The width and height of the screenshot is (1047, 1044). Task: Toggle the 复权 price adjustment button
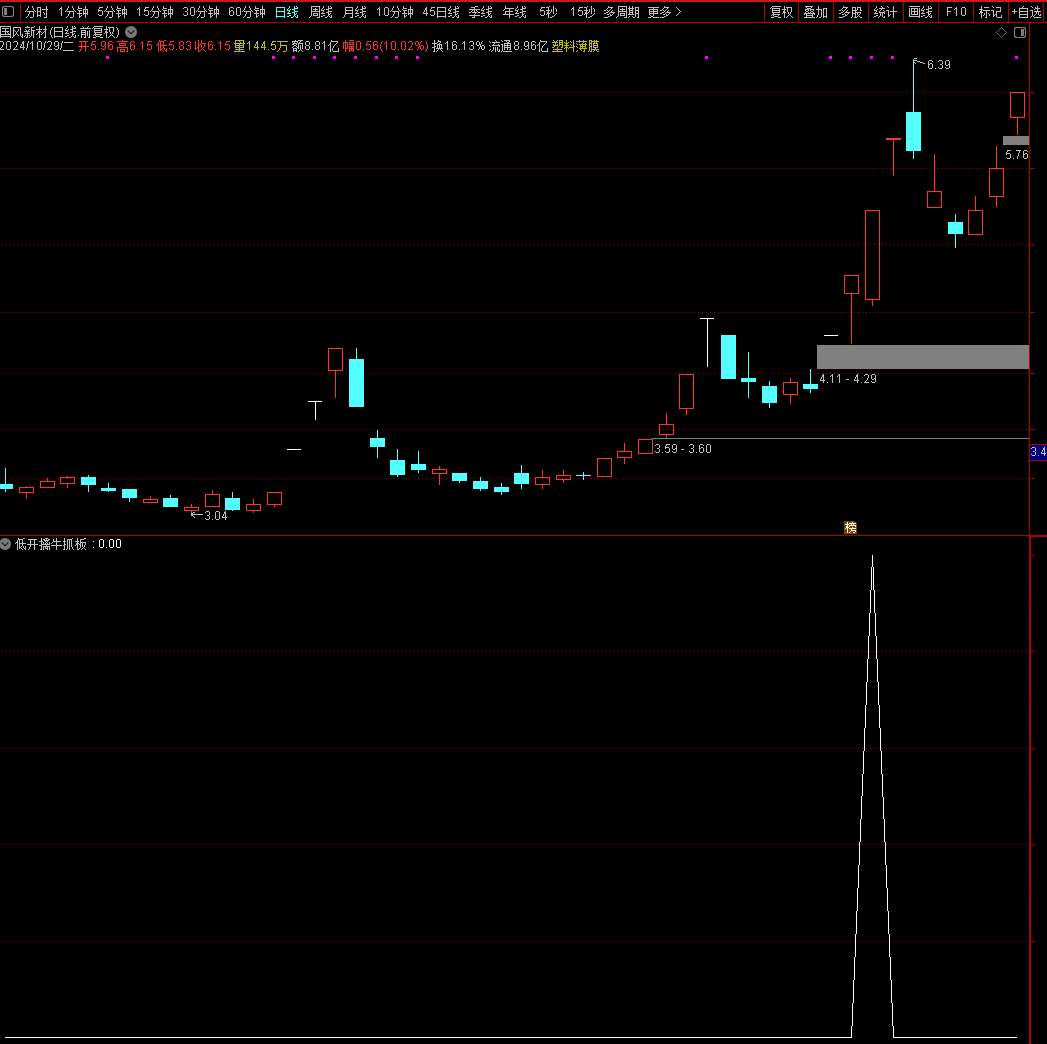[x=781, y=12]
